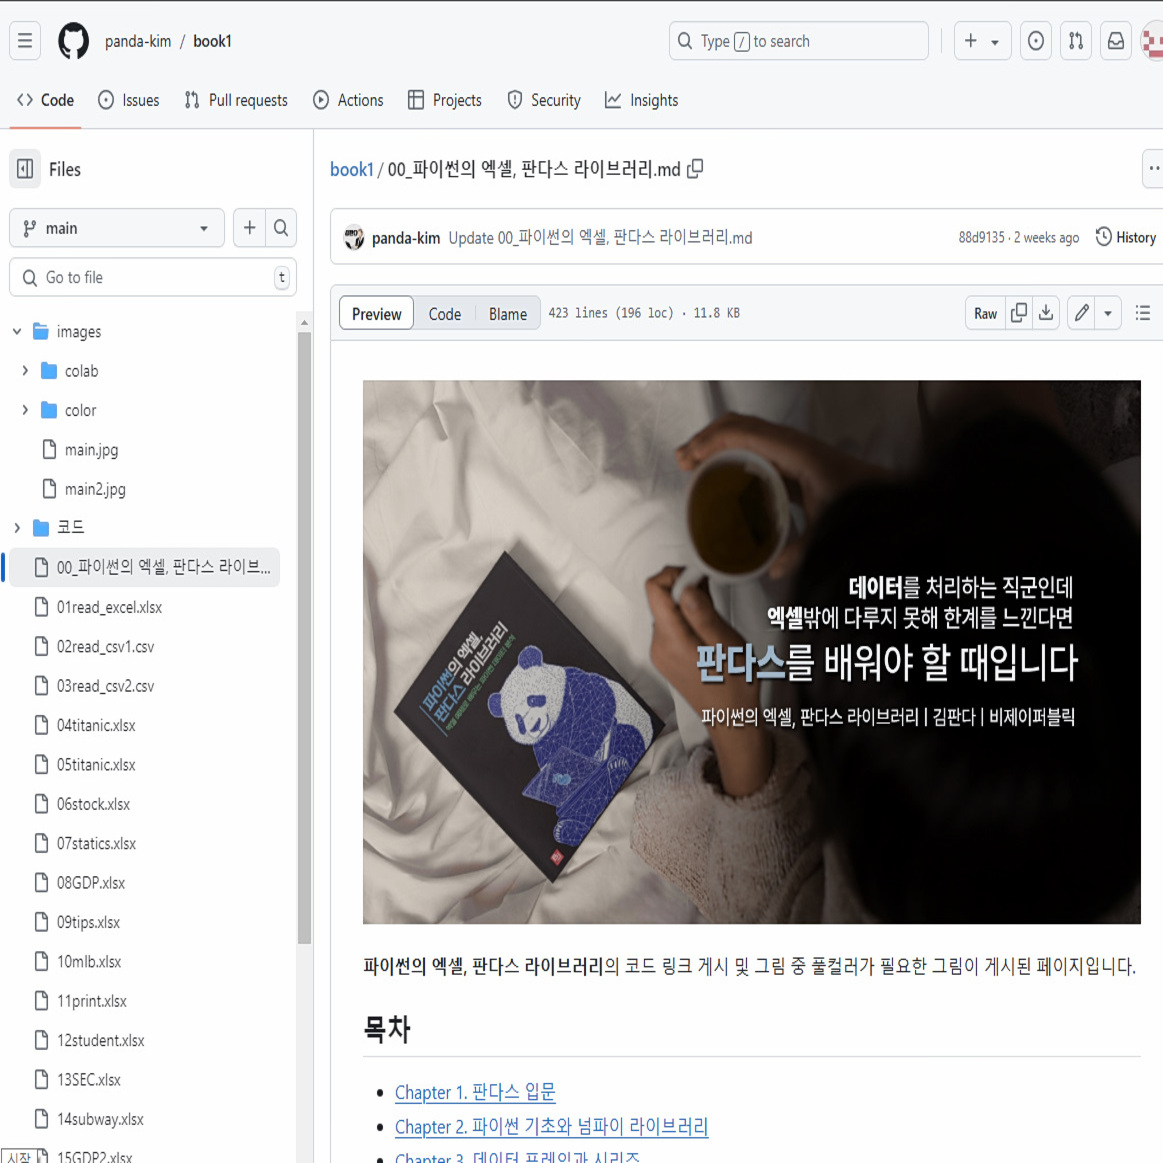
Task: Open the main branch selector
Action: click(116, 228)
